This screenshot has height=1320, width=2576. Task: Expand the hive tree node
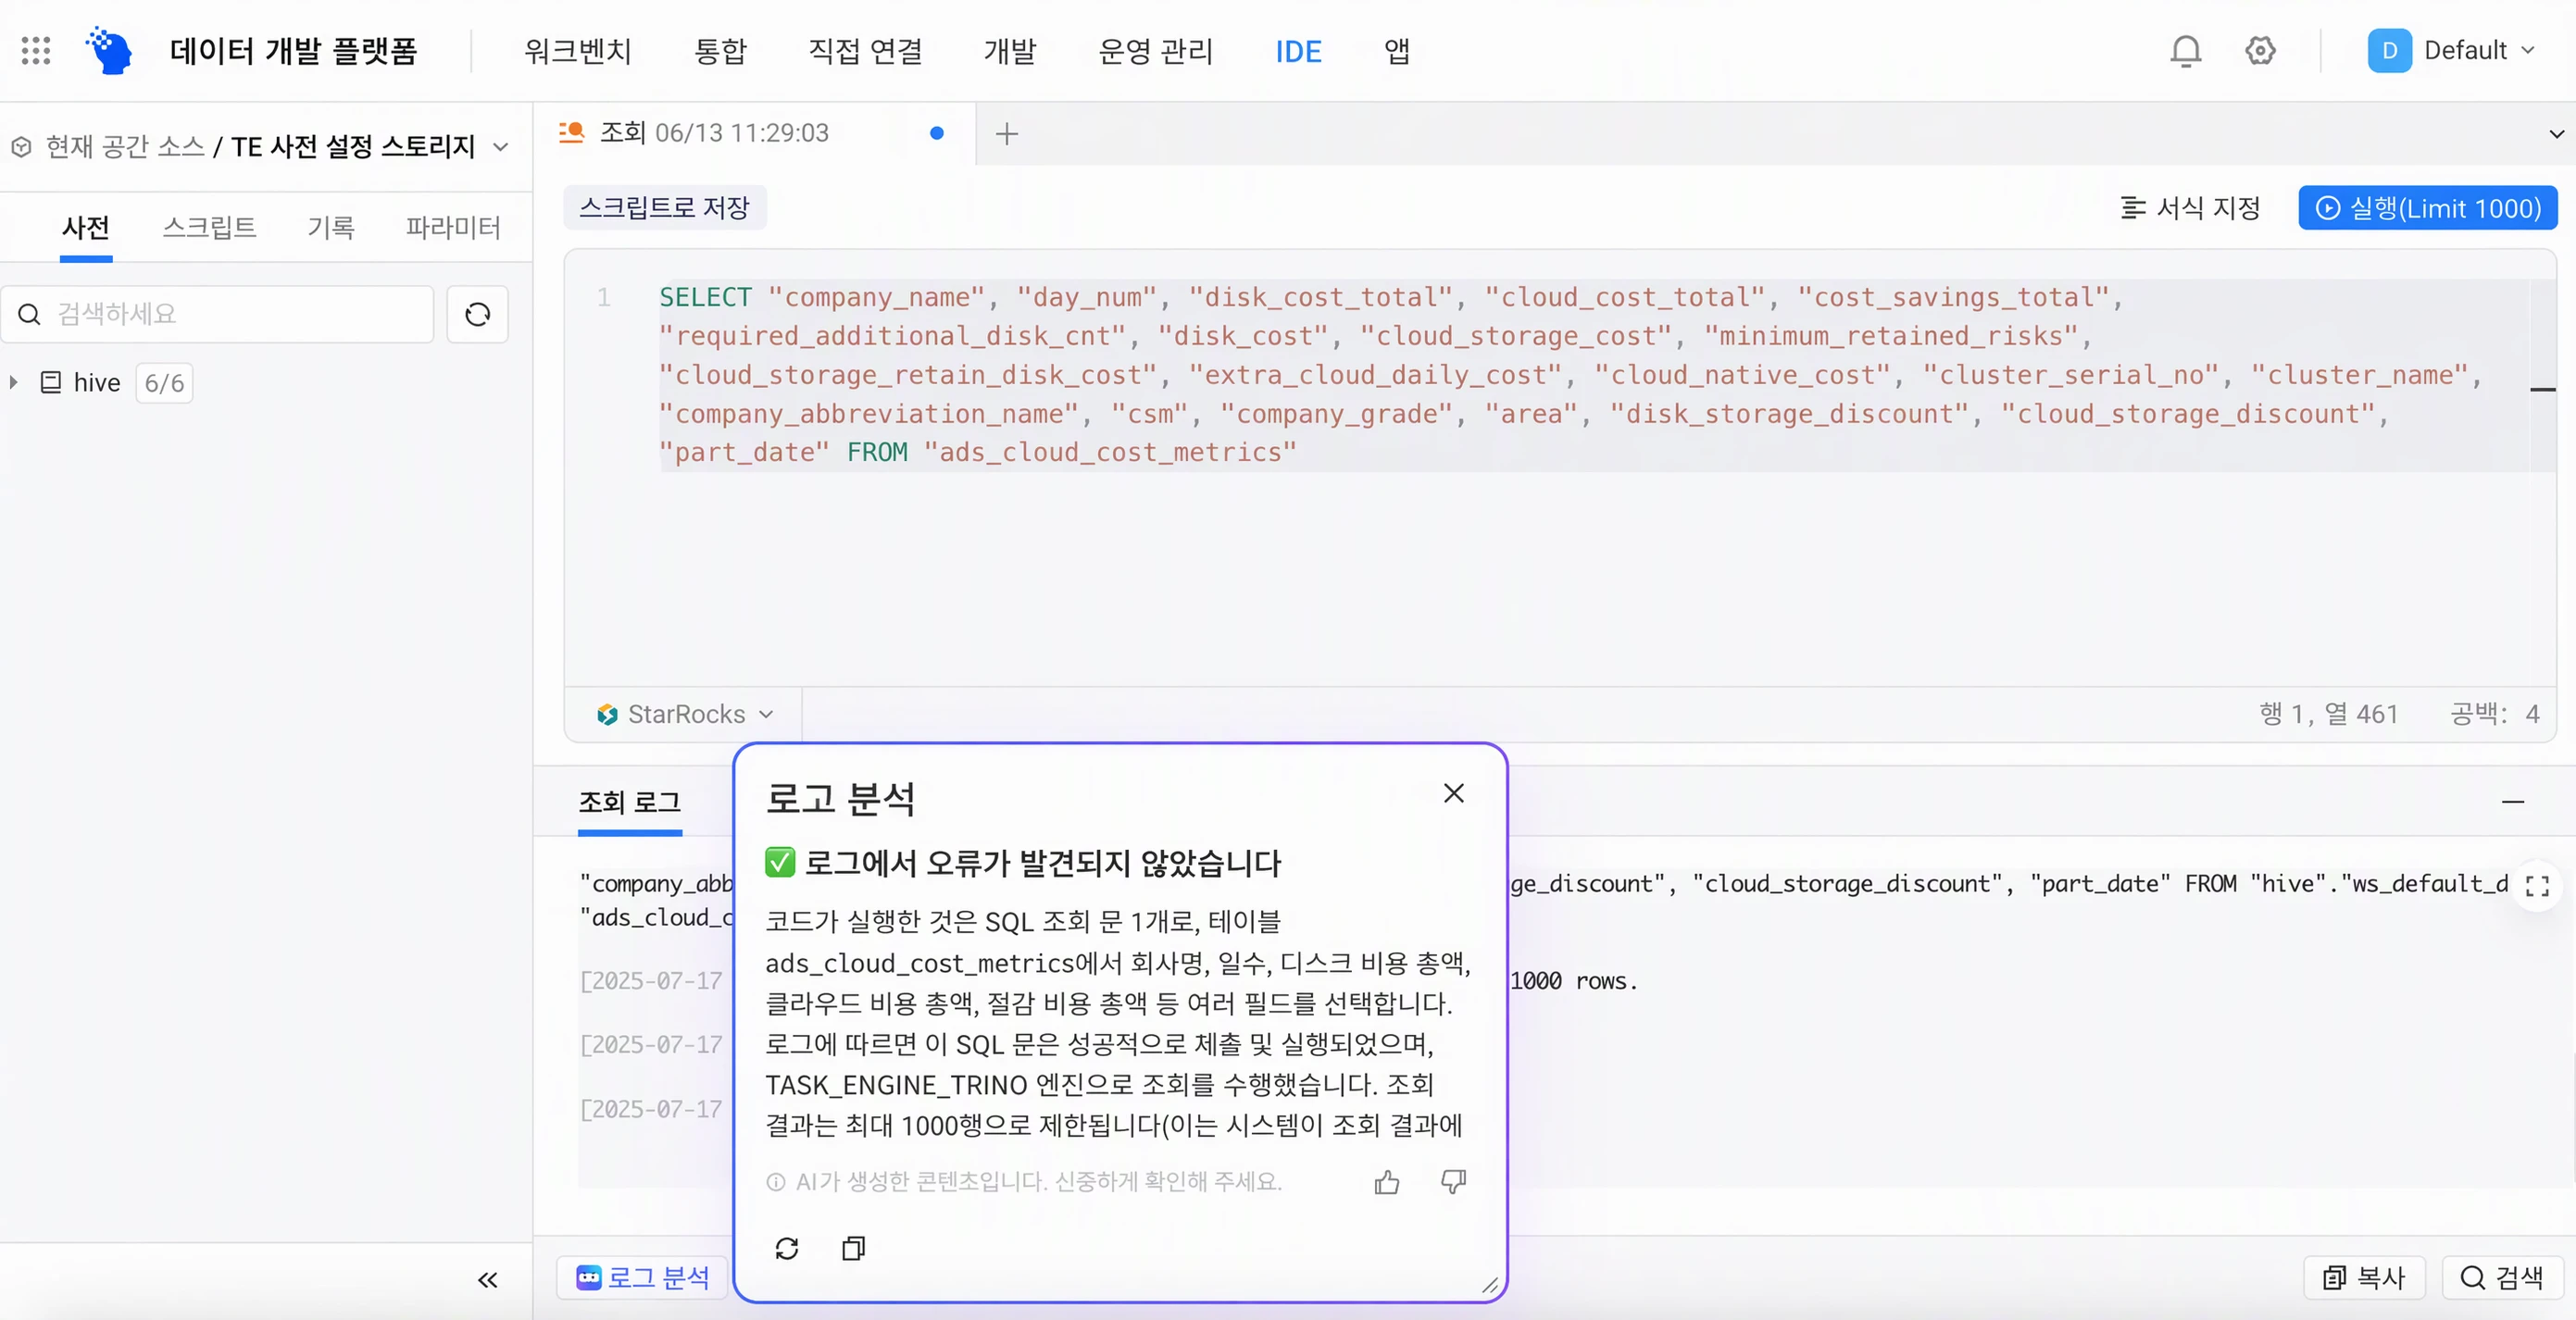tap(14, 382)
